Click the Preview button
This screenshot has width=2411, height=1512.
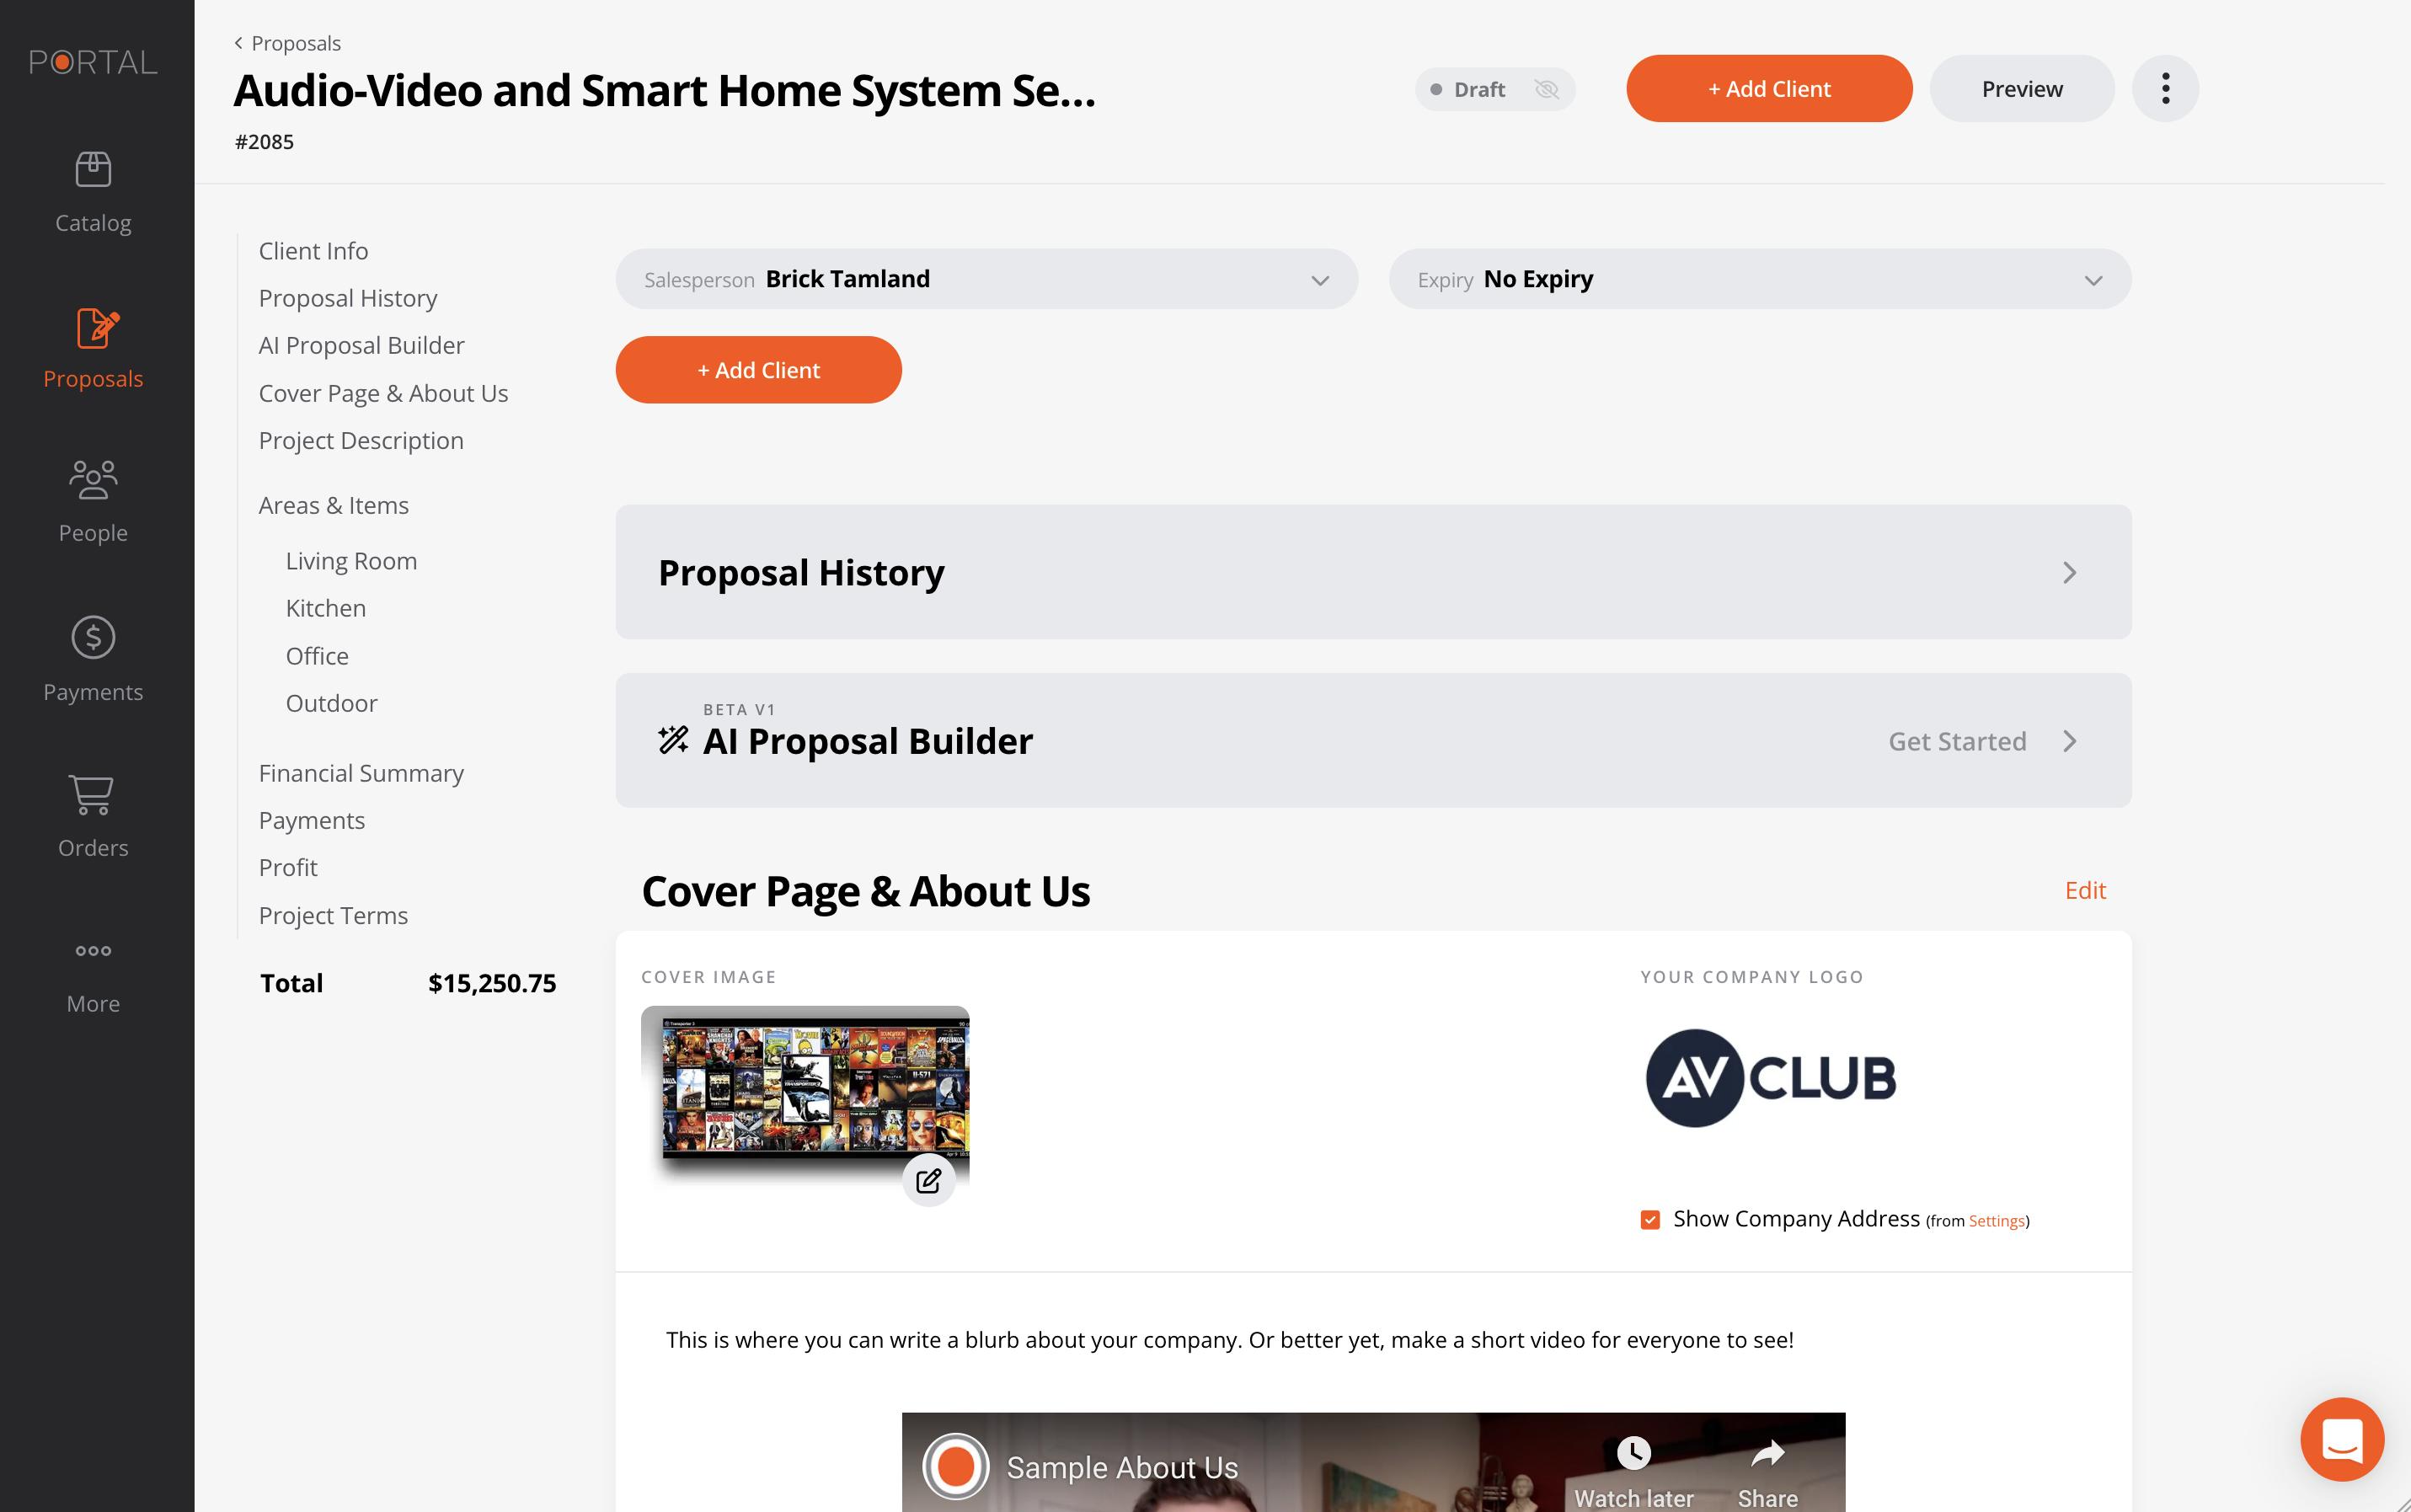click(x=2021, y=89)
